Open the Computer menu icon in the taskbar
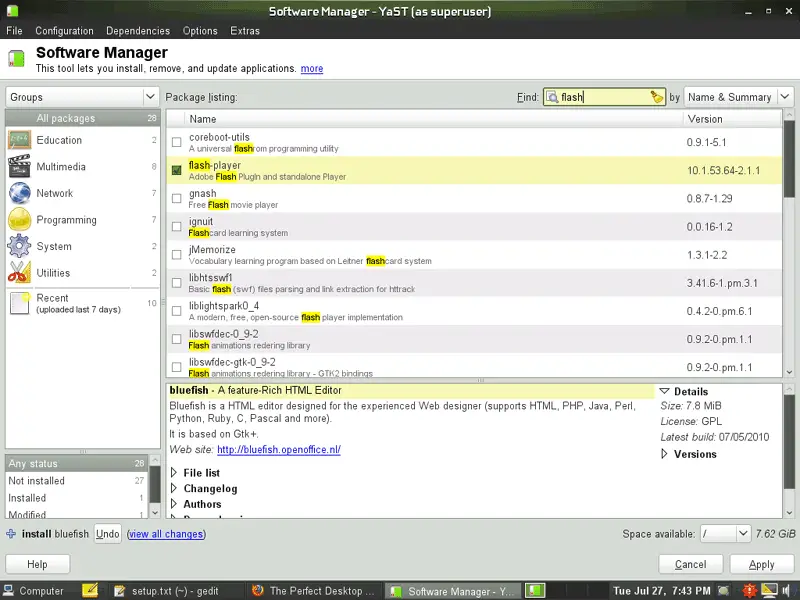Image resolution: width=800 pixels, height=600 pixels. click(9, 591)
